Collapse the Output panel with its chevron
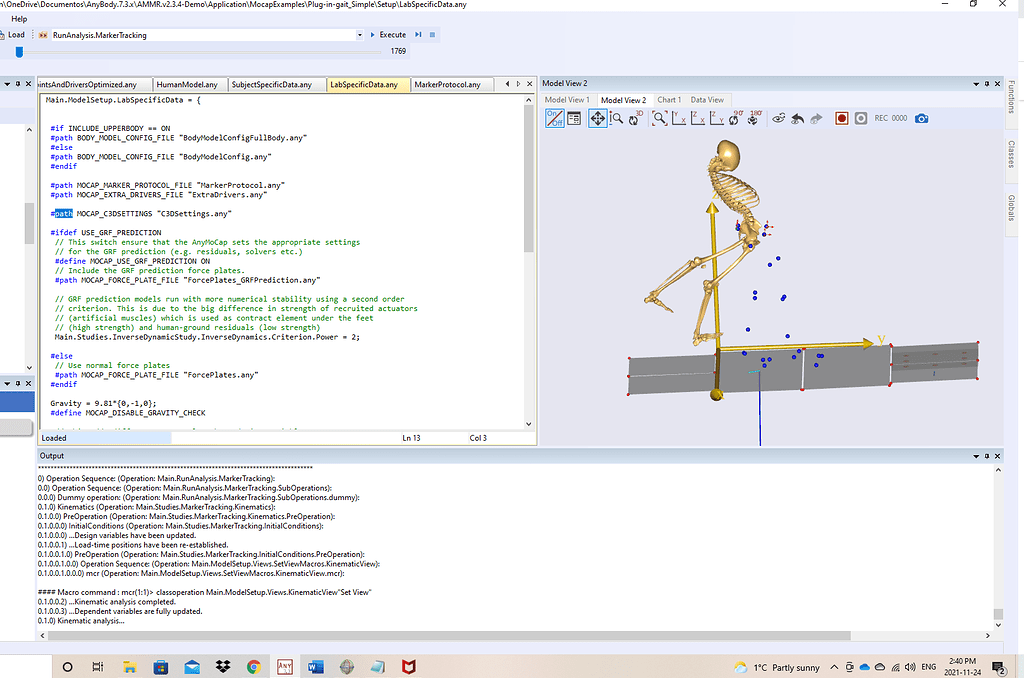1024x678 pixels. coord(975,455)
